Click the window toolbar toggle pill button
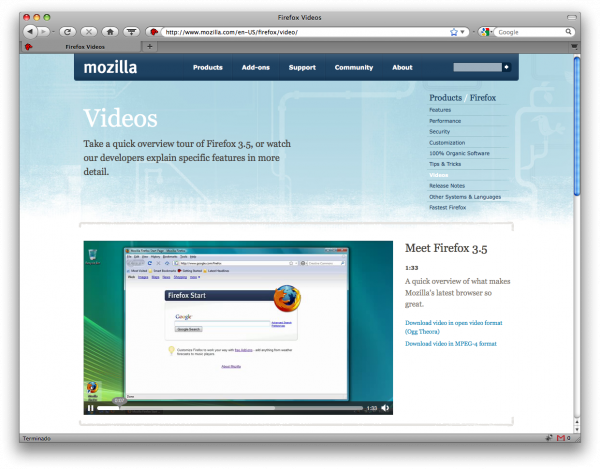Viewport: 600px width, 469px height. 572,17
